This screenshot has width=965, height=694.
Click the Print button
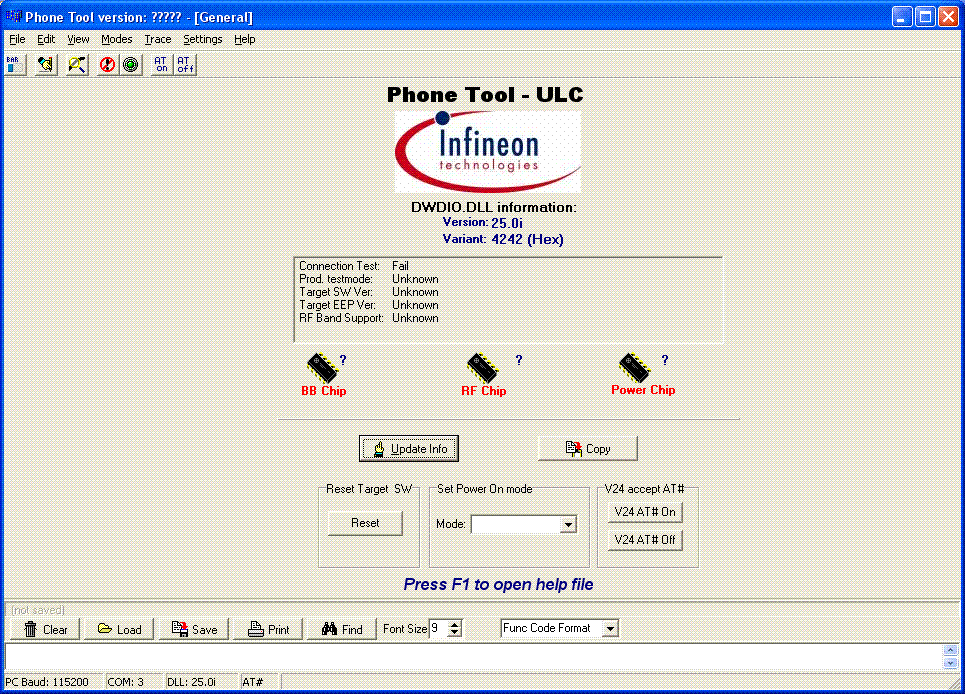(x=268, y=629)
